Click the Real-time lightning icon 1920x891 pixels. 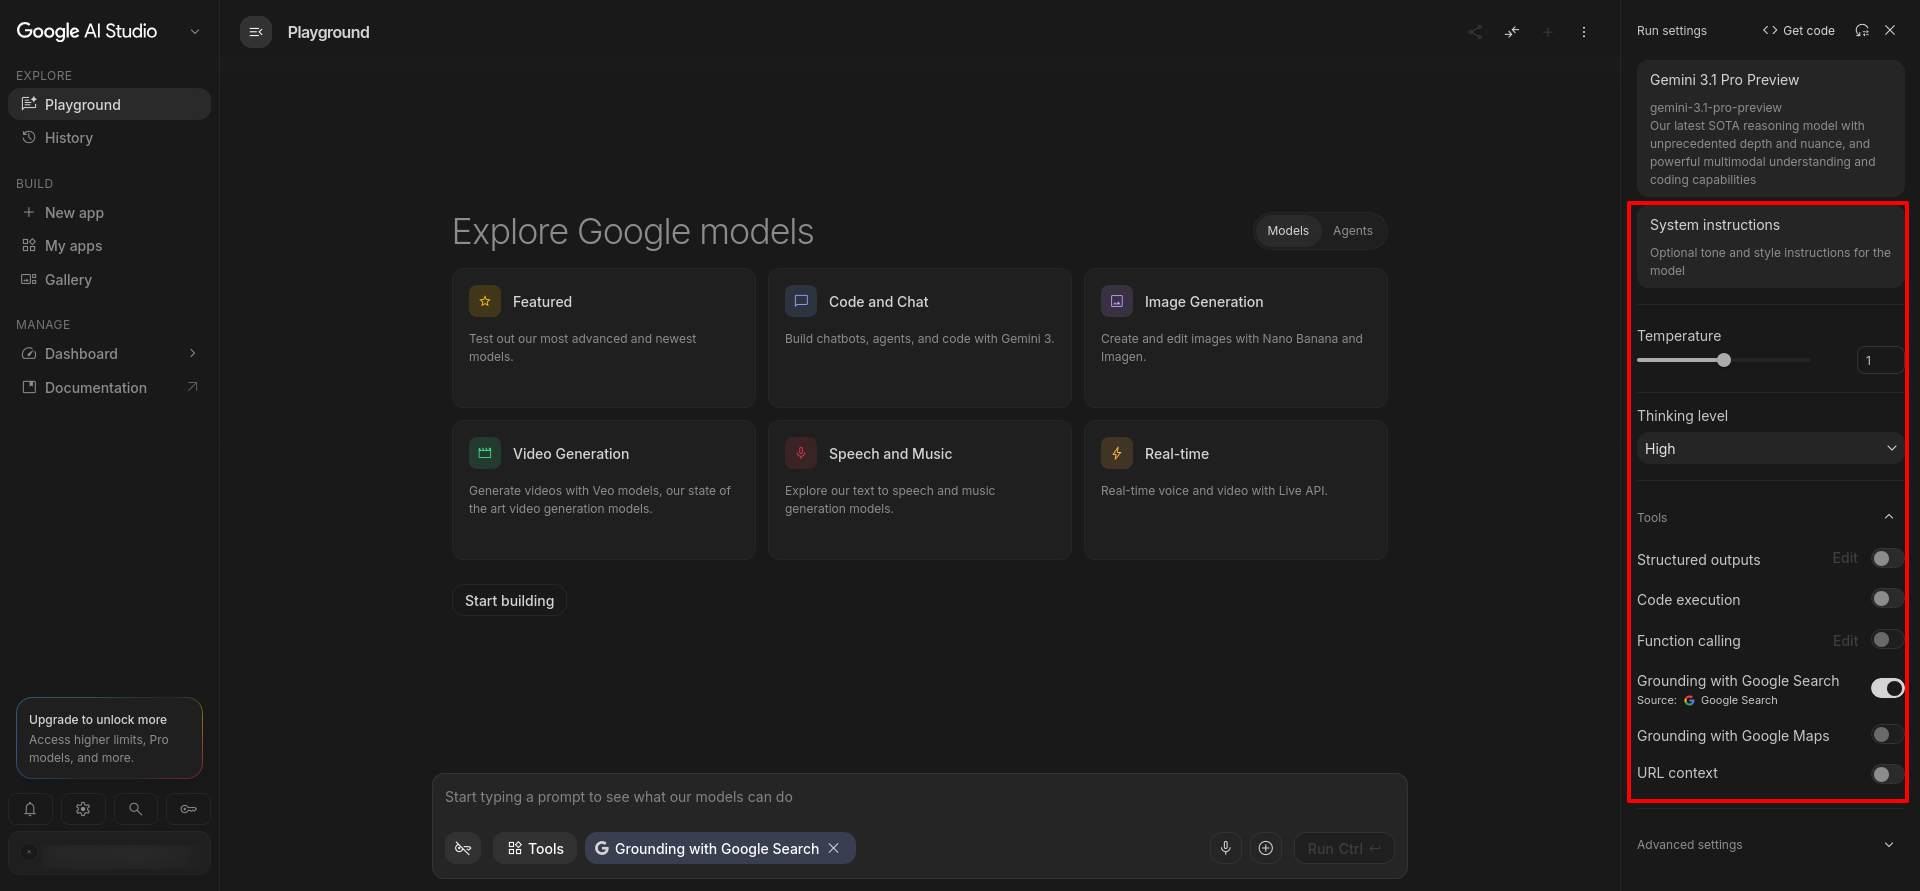coord(1117,453)
